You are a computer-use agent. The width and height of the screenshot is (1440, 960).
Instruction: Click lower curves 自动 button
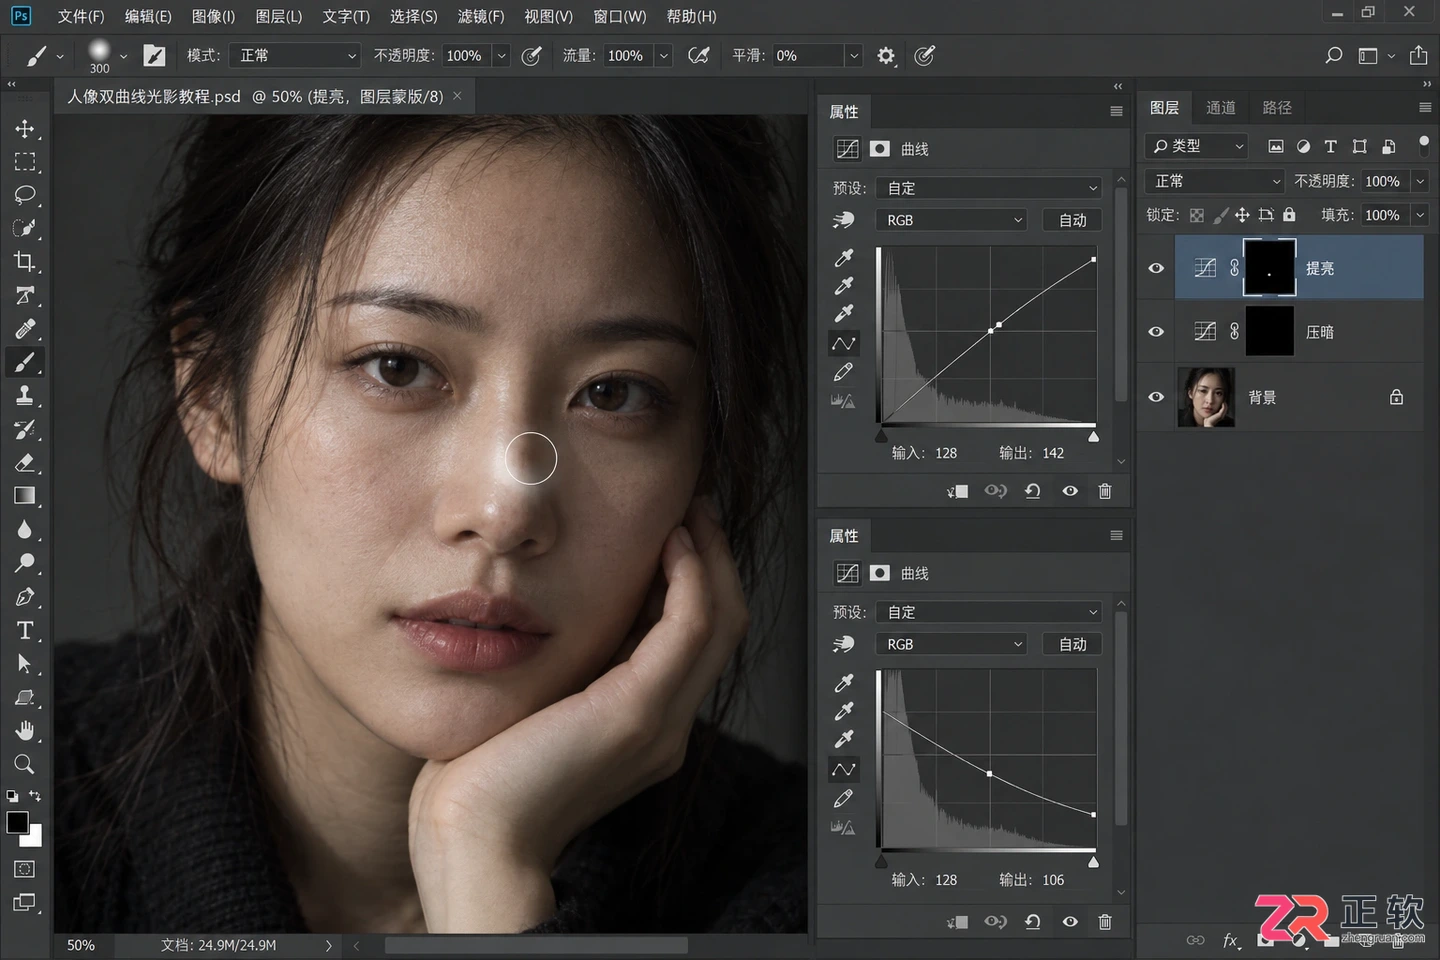point(1073,645)
